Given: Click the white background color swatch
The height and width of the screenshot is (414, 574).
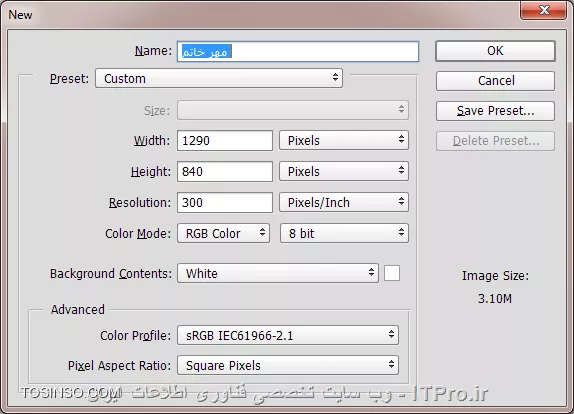Looking at the screenshot, I should [x=392, y=273].
